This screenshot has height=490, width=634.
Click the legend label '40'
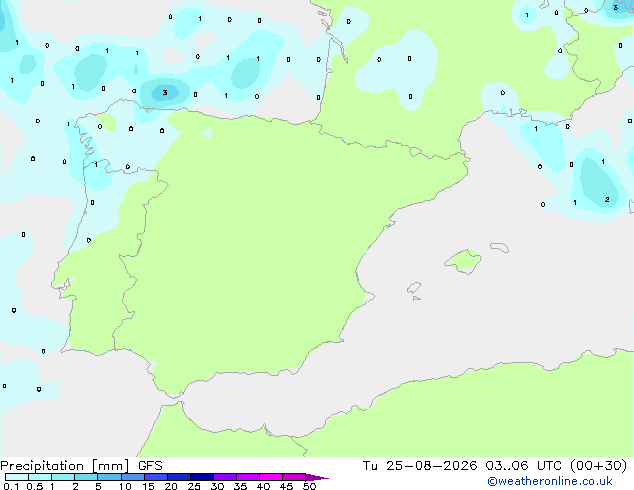[x=264, y=486]
